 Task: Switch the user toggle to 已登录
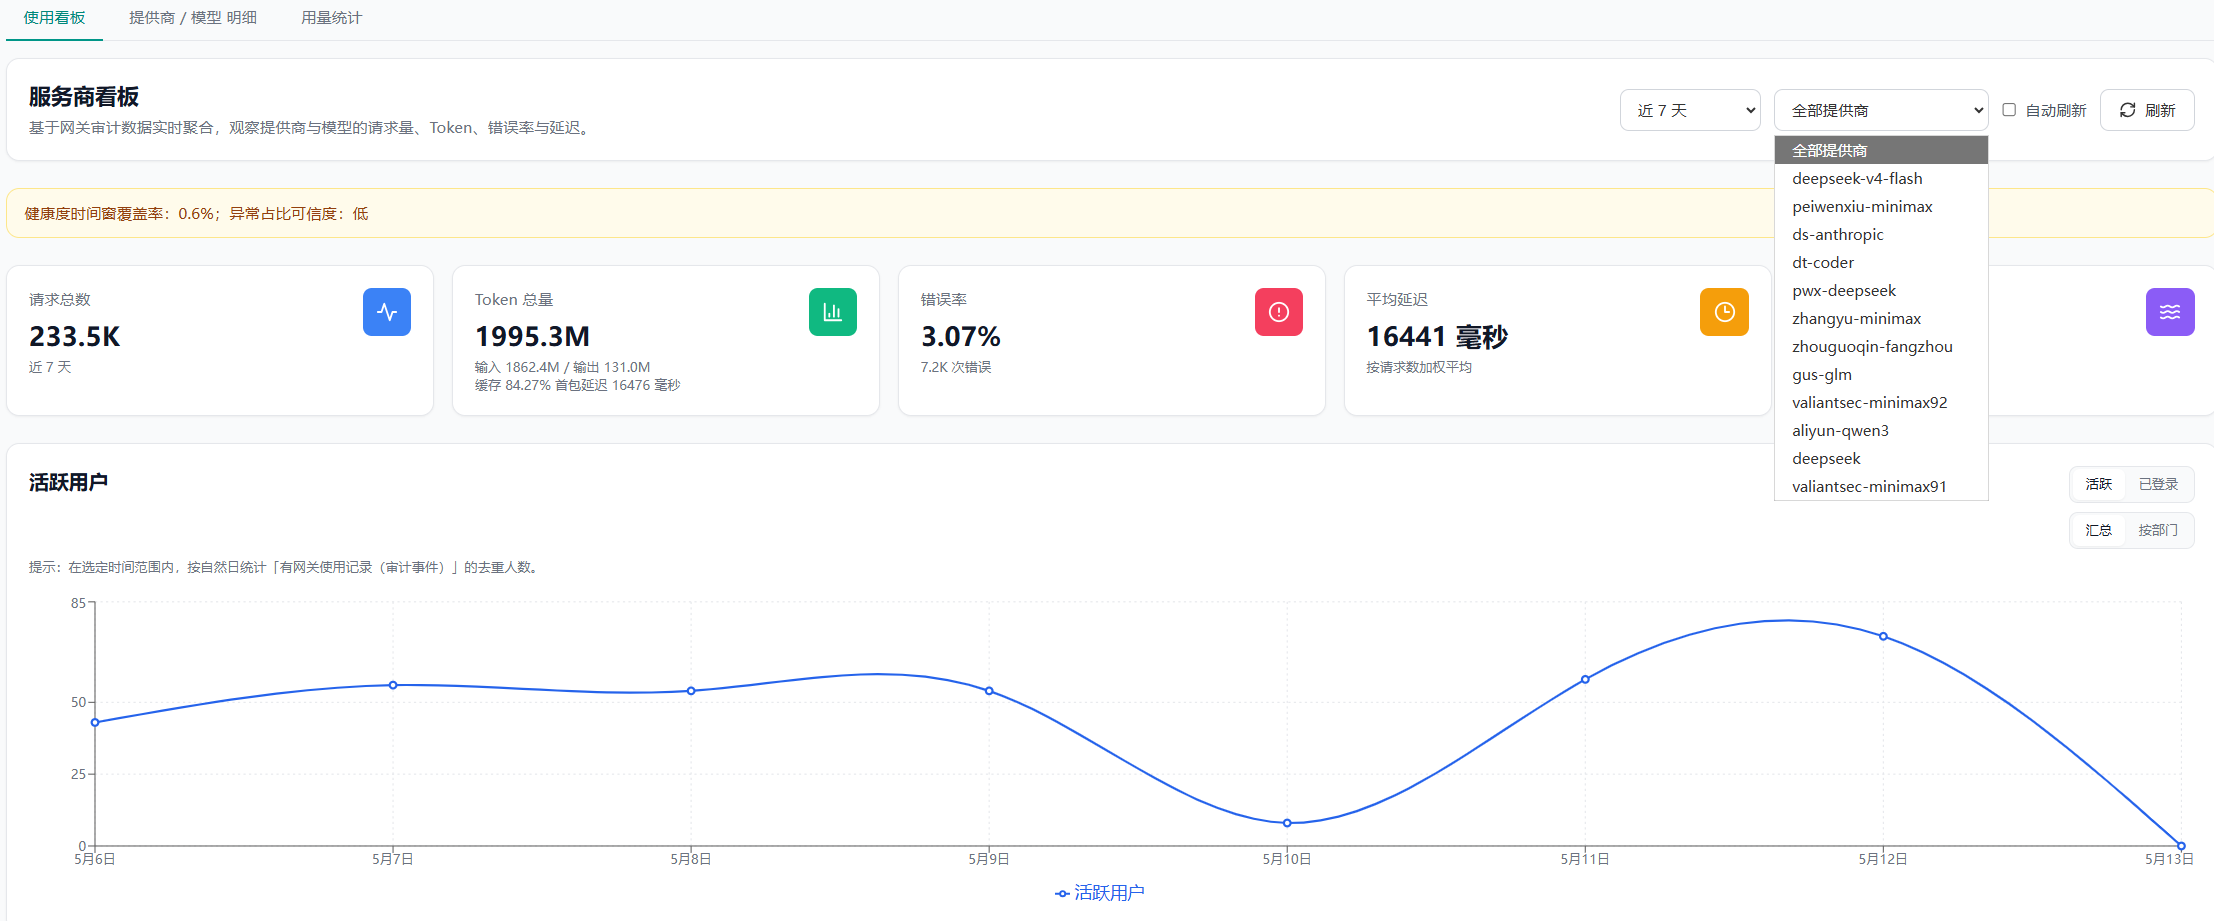[x=2158, y=484]
